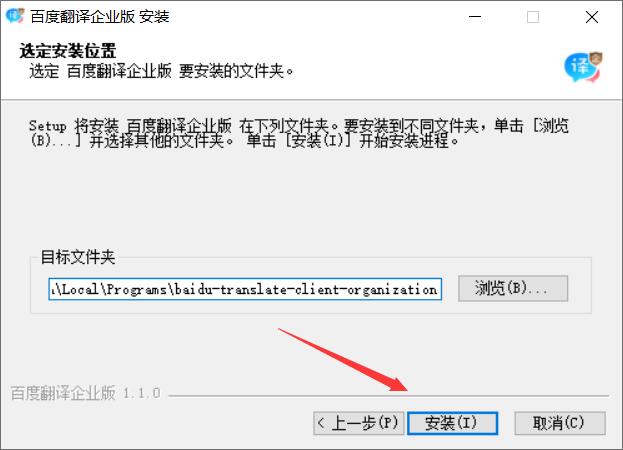
Task: Click the 目标文件夹 group label
Action: 78,257
